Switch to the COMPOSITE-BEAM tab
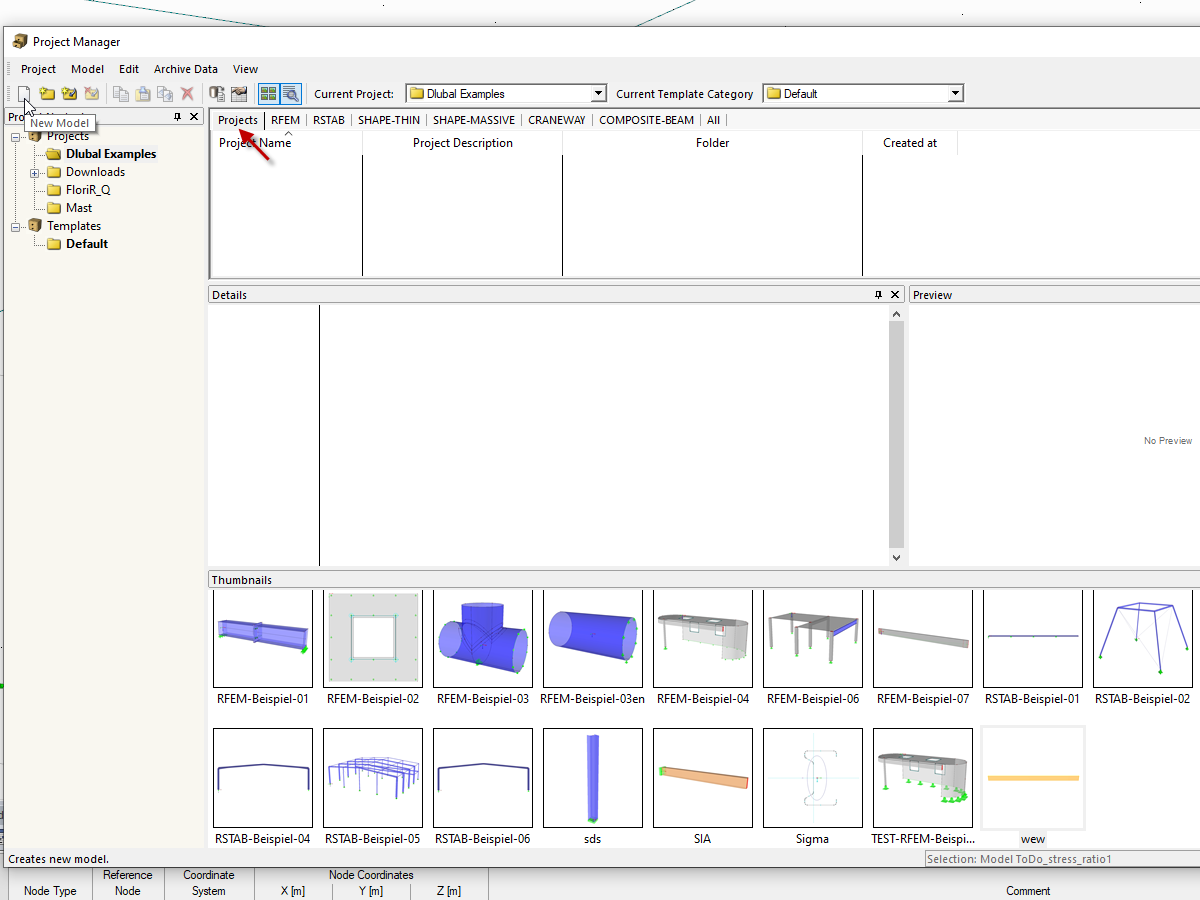This screenshot has height=900, width=1200. [647, 120]
